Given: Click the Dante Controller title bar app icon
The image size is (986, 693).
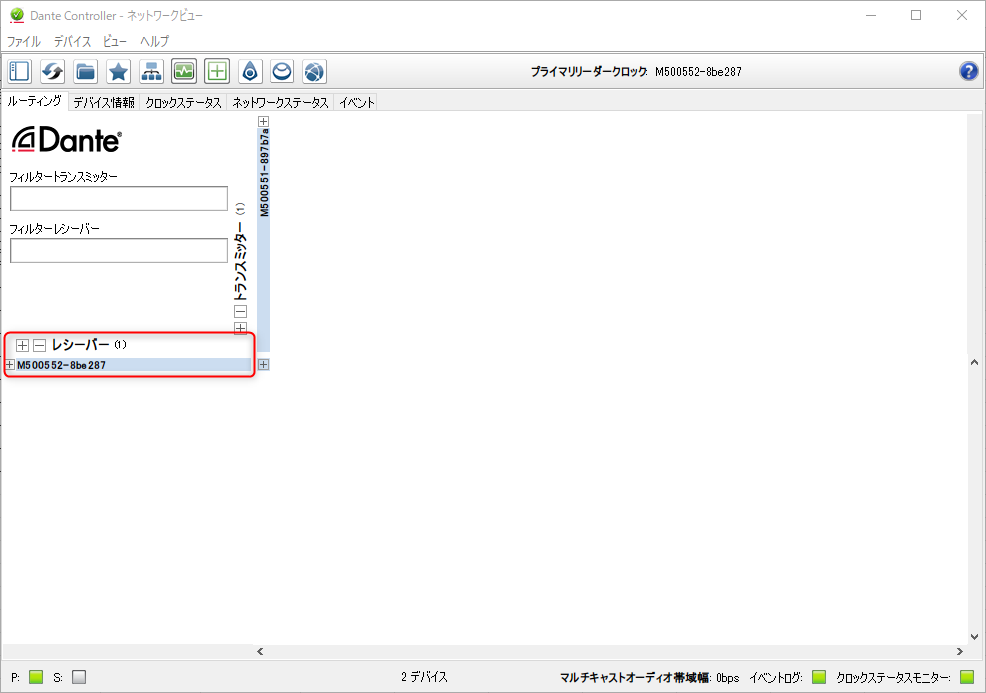Looking at the screenshot, I should [x=17, y=14].
